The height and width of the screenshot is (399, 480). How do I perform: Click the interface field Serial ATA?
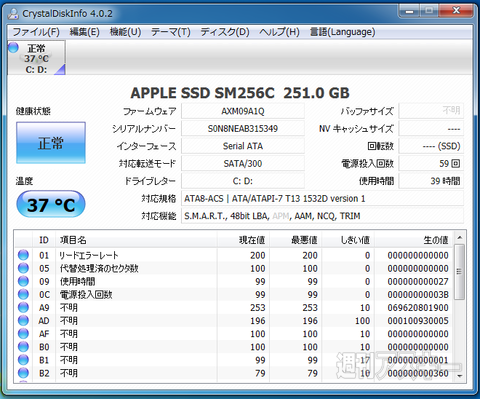tap(243, 146)
